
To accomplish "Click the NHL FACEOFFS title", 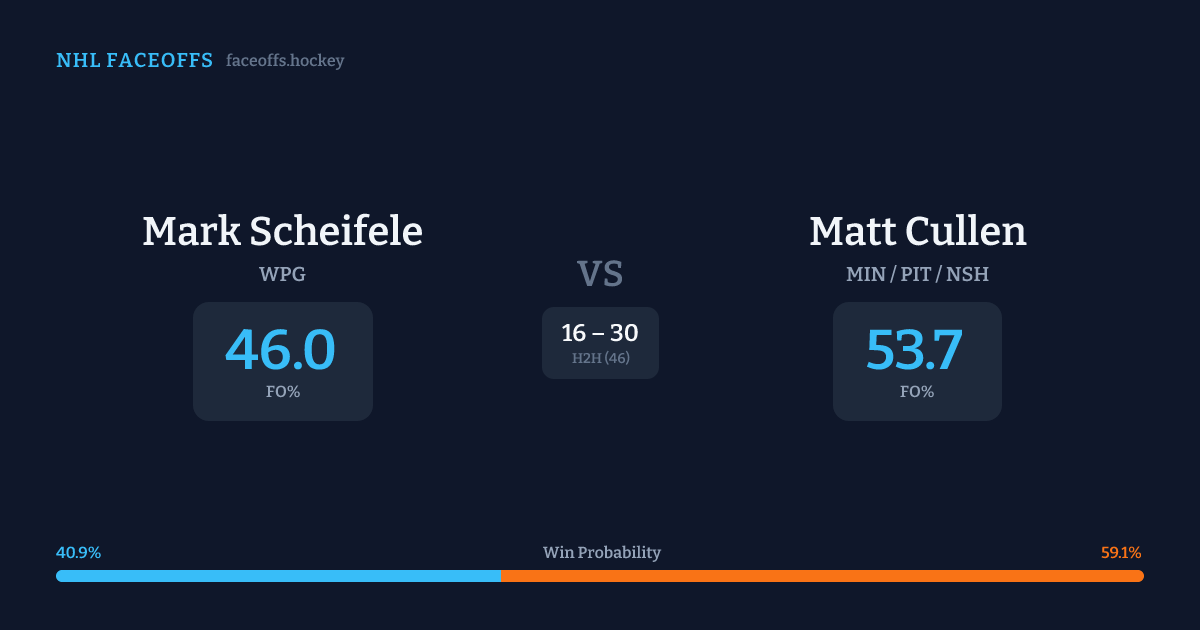I will [134, 61].
